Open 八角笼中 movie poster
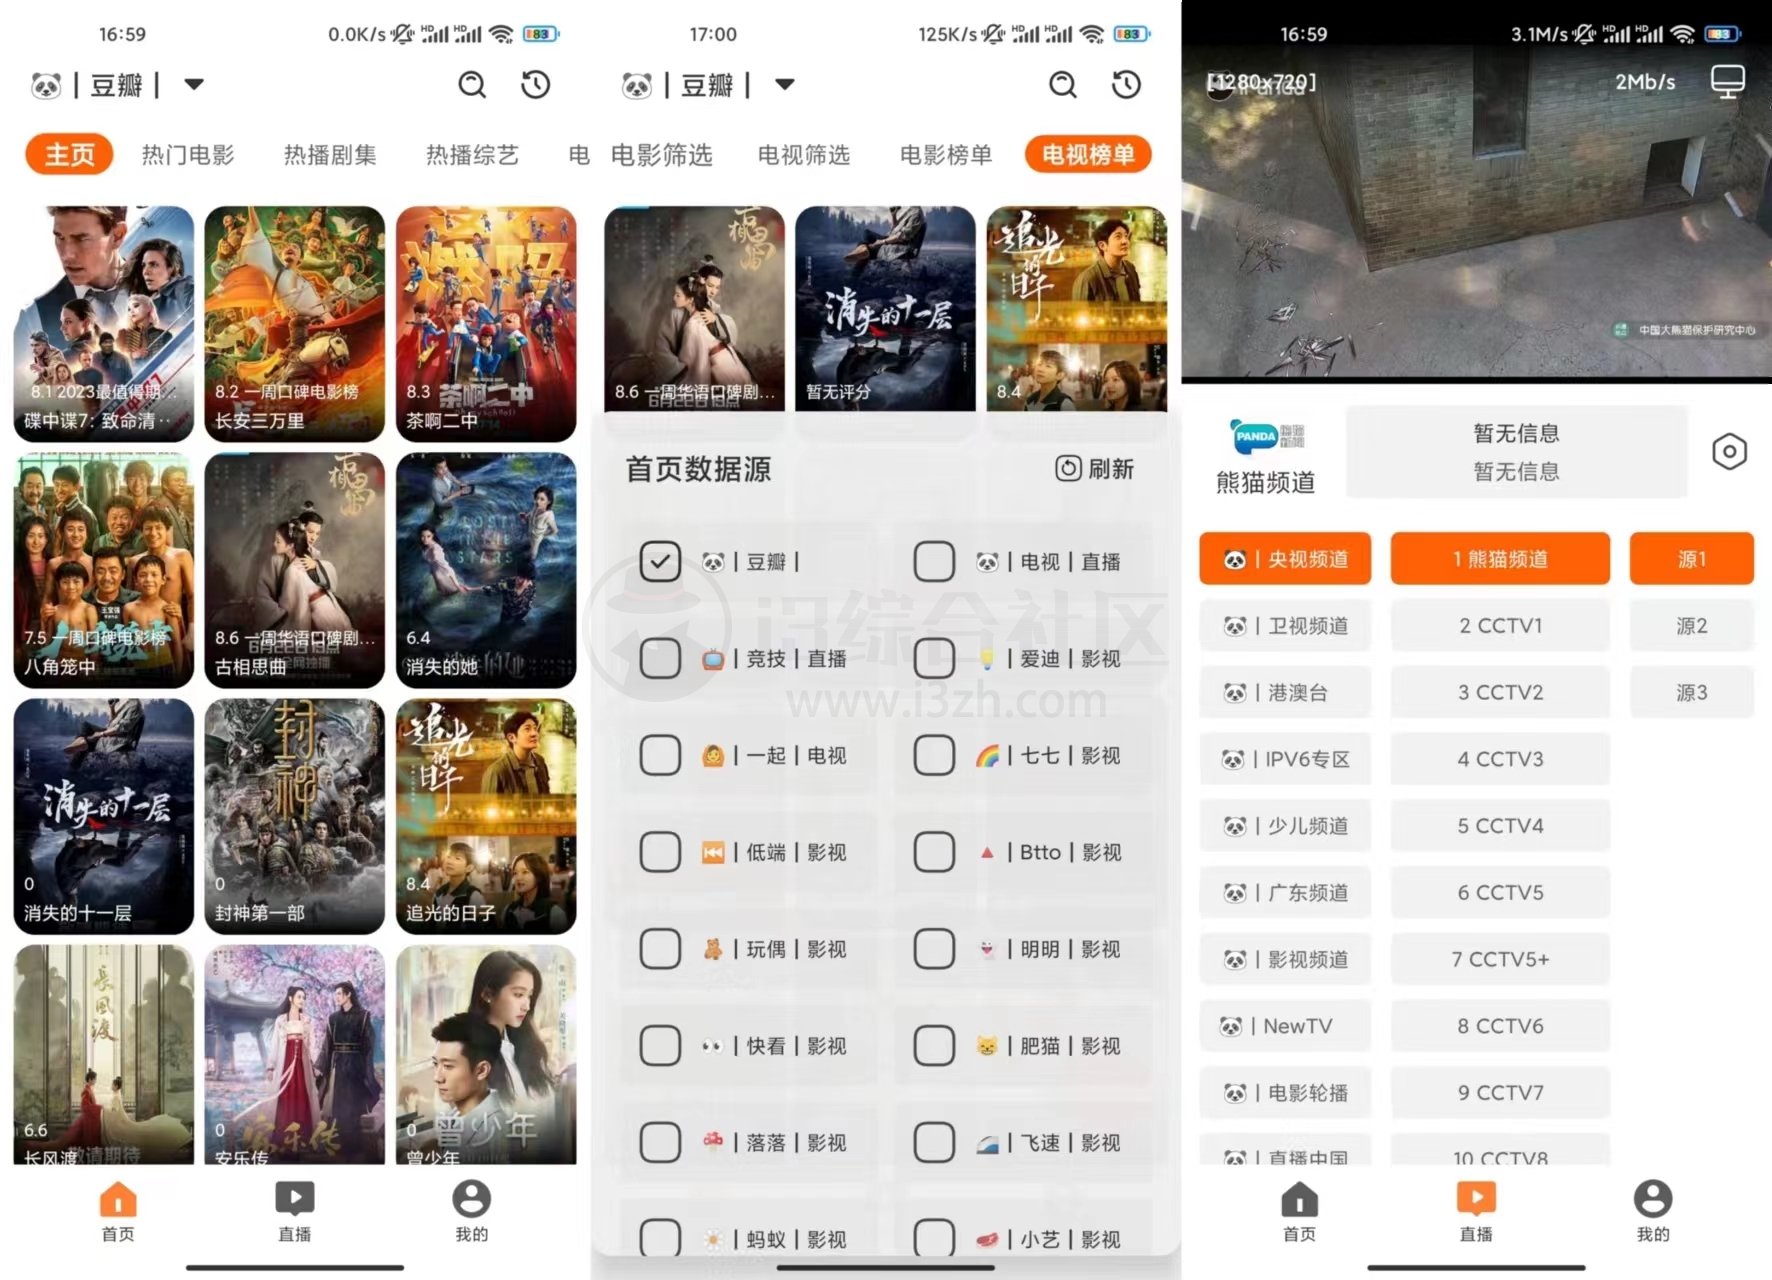 click(x=104, y=570)
